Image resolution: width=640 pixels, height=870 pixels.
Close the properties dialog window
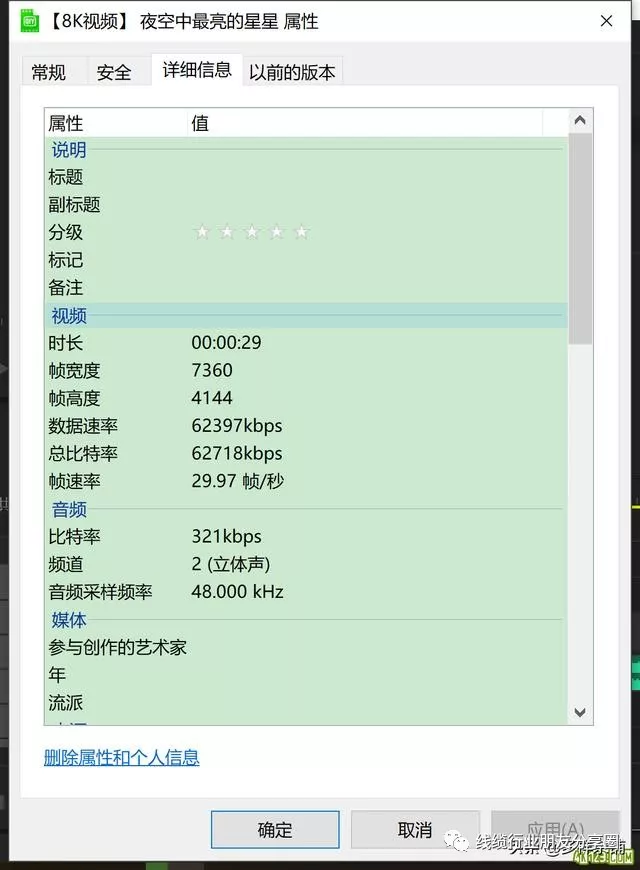(607, 21)
